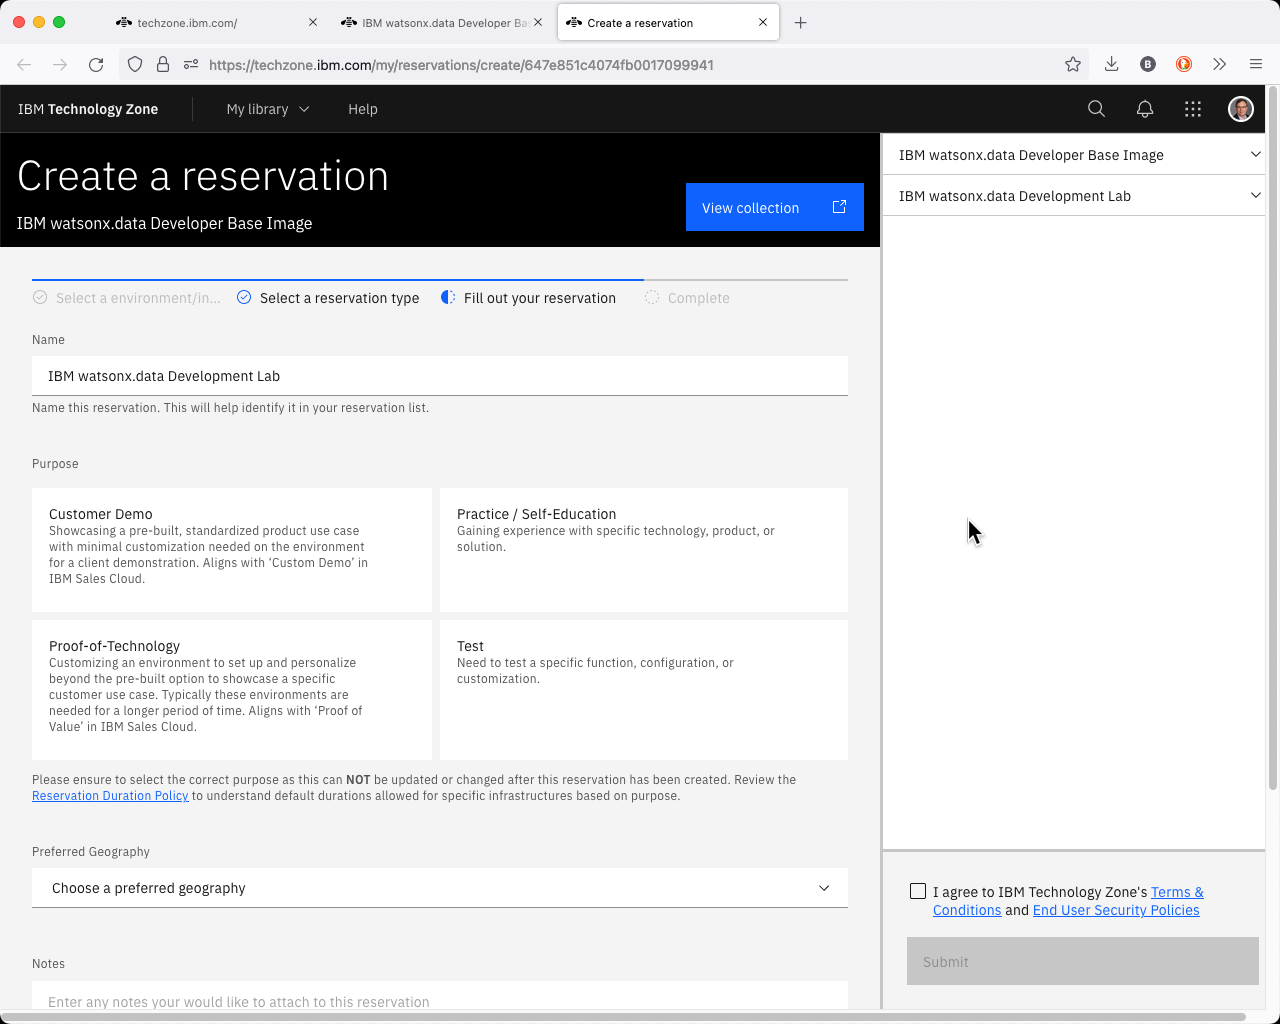Screen dimensions: 1280x1024
Task: Click the external link icon on View collection
Action: [x=840, y=207]
